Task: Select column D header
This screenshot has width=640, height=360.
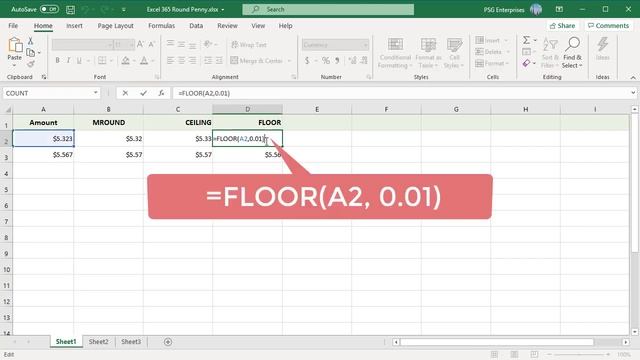Action: click(x=247, y=109)
